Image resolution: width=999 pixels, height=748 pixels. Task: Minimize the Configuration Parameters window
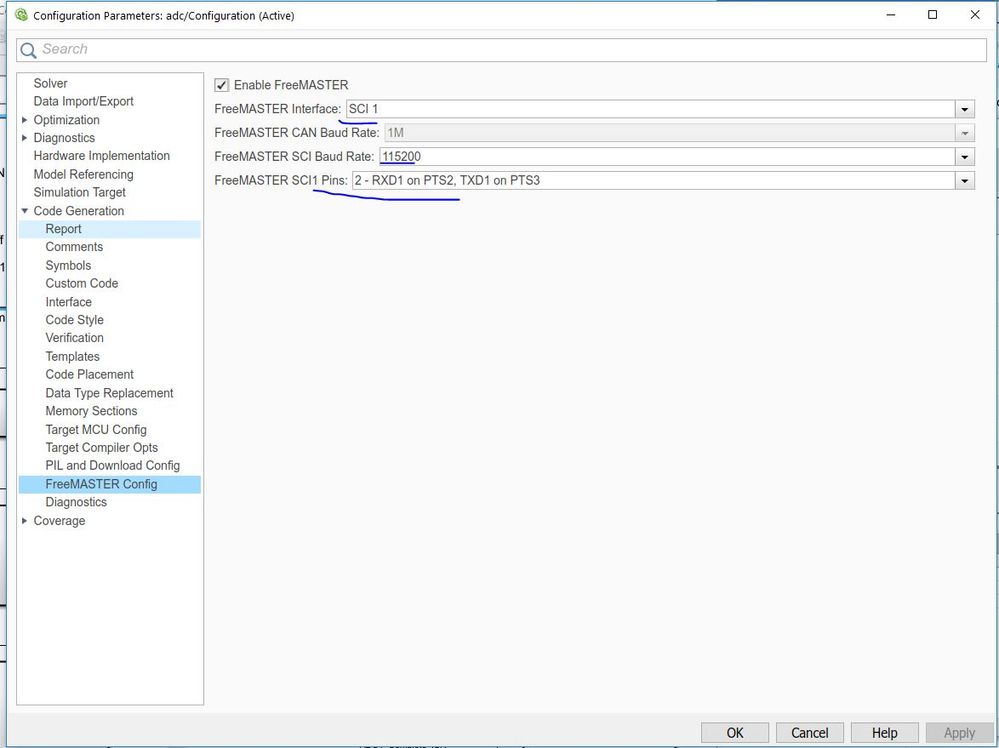click(x=891, y=15)
